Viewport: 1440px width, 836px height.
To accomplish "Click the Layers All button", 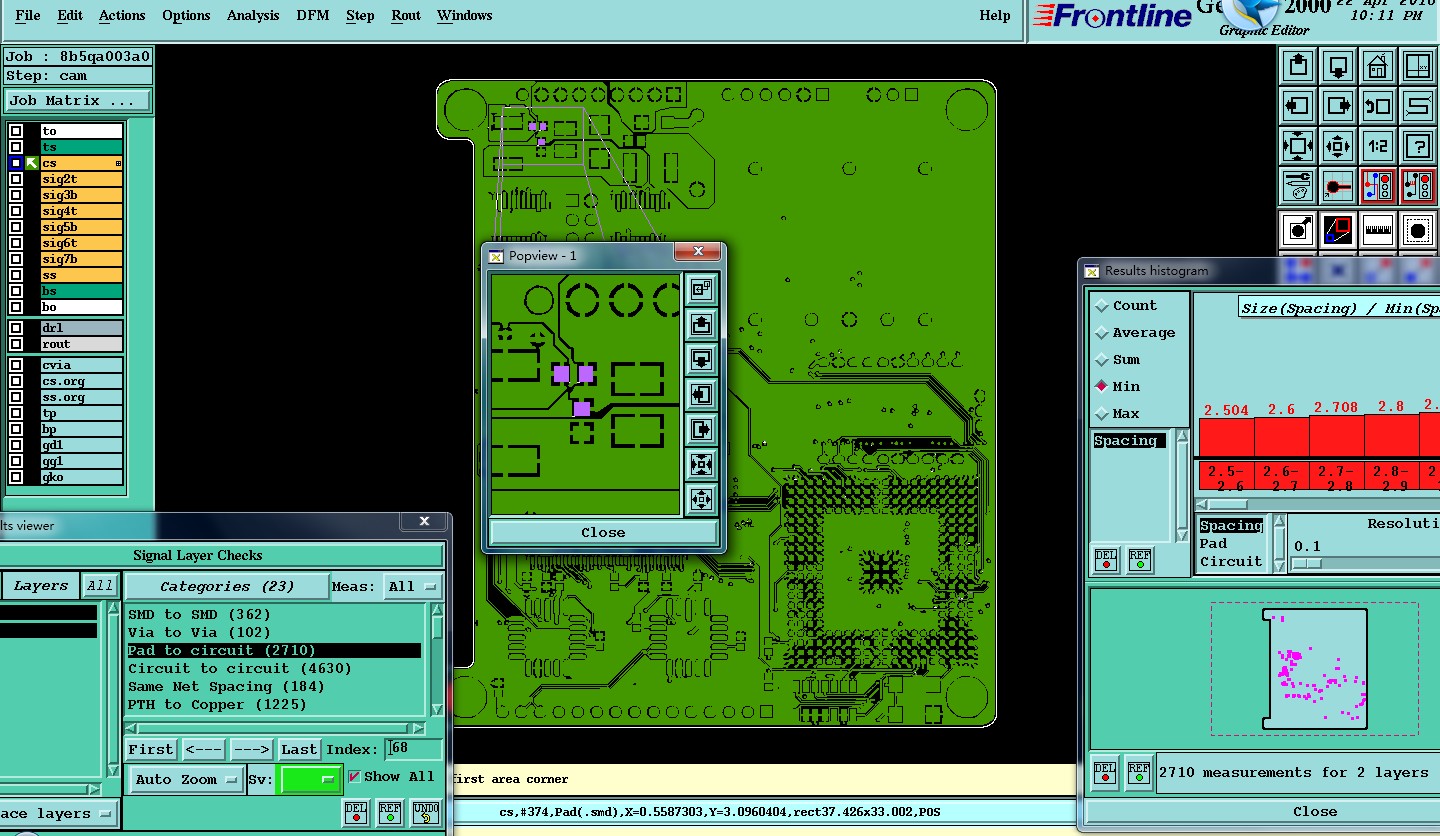I will pos(100,586).
